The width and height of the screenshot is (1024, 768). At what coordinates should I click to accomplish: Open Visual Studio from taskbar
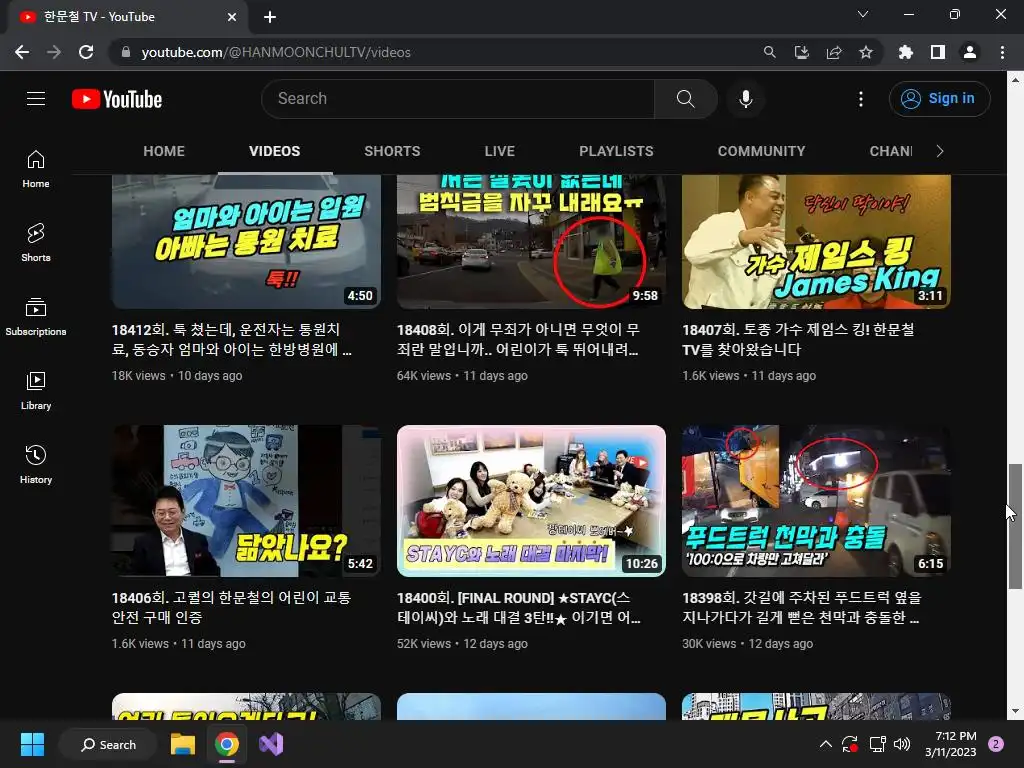click(271, 744)
